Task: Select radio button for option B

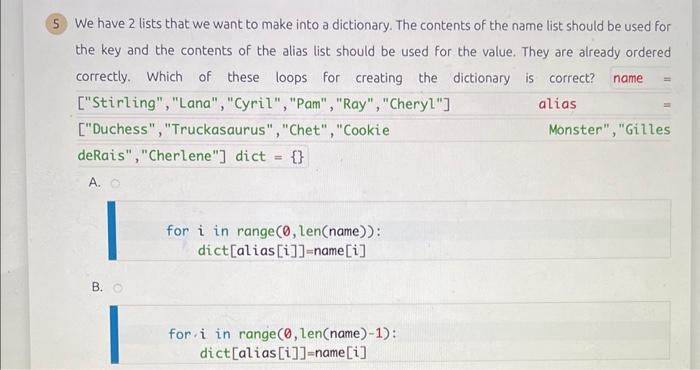Action: 118,288
